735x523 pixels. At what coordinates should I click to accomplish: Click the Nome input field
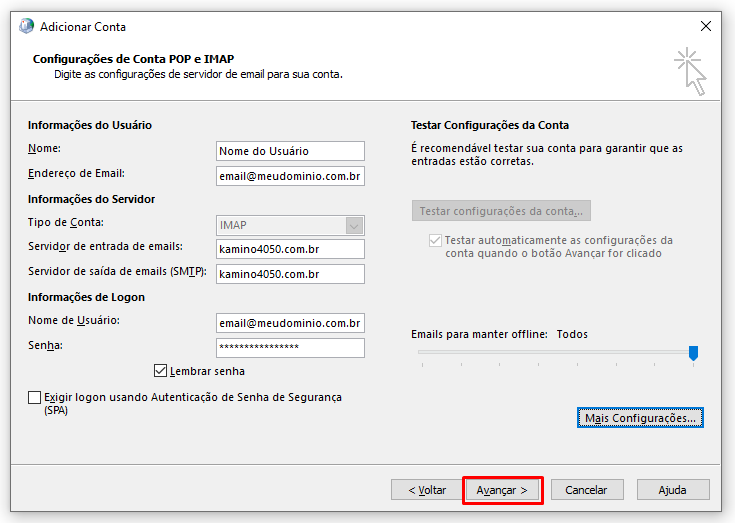click(x=290, y=151)
